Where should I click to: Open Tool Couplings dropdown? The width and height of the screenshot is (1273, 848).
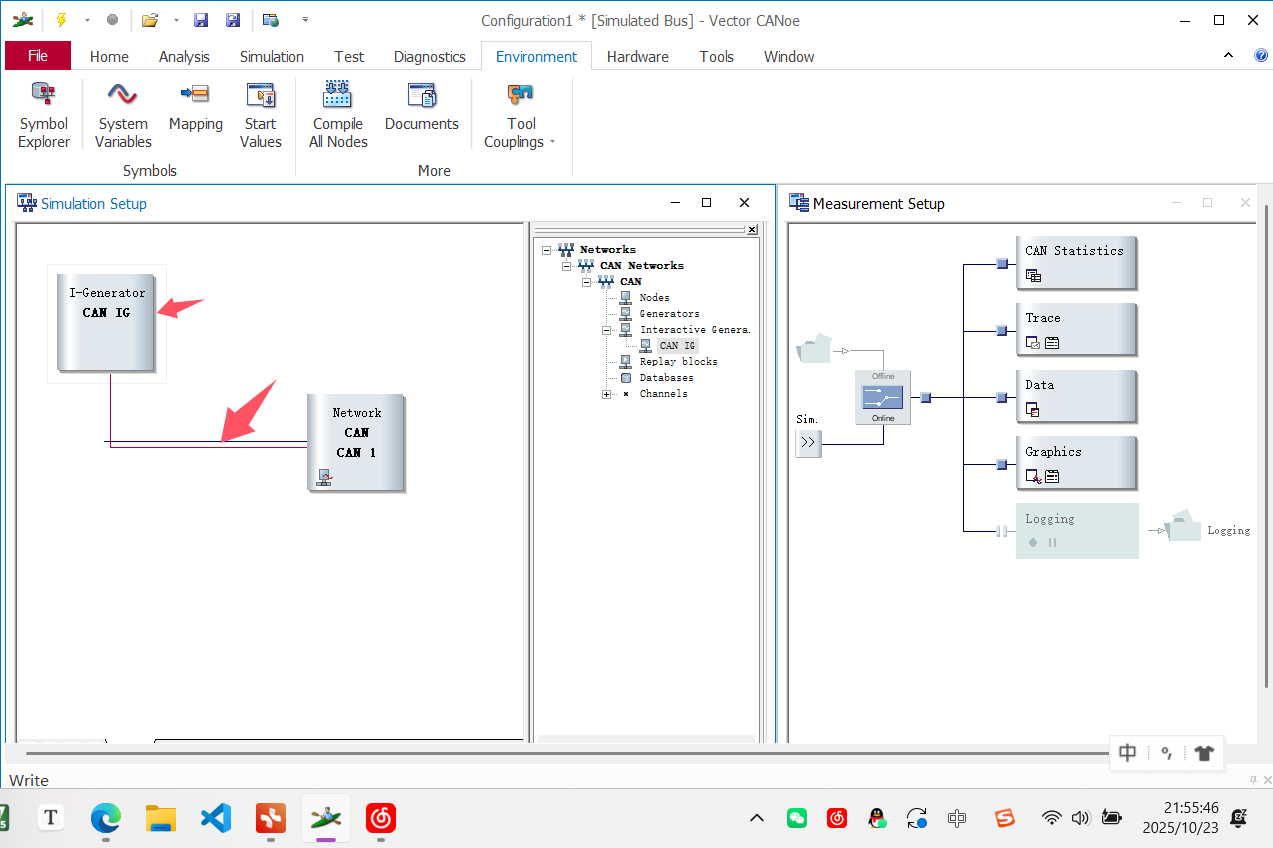tap(521, 116)
